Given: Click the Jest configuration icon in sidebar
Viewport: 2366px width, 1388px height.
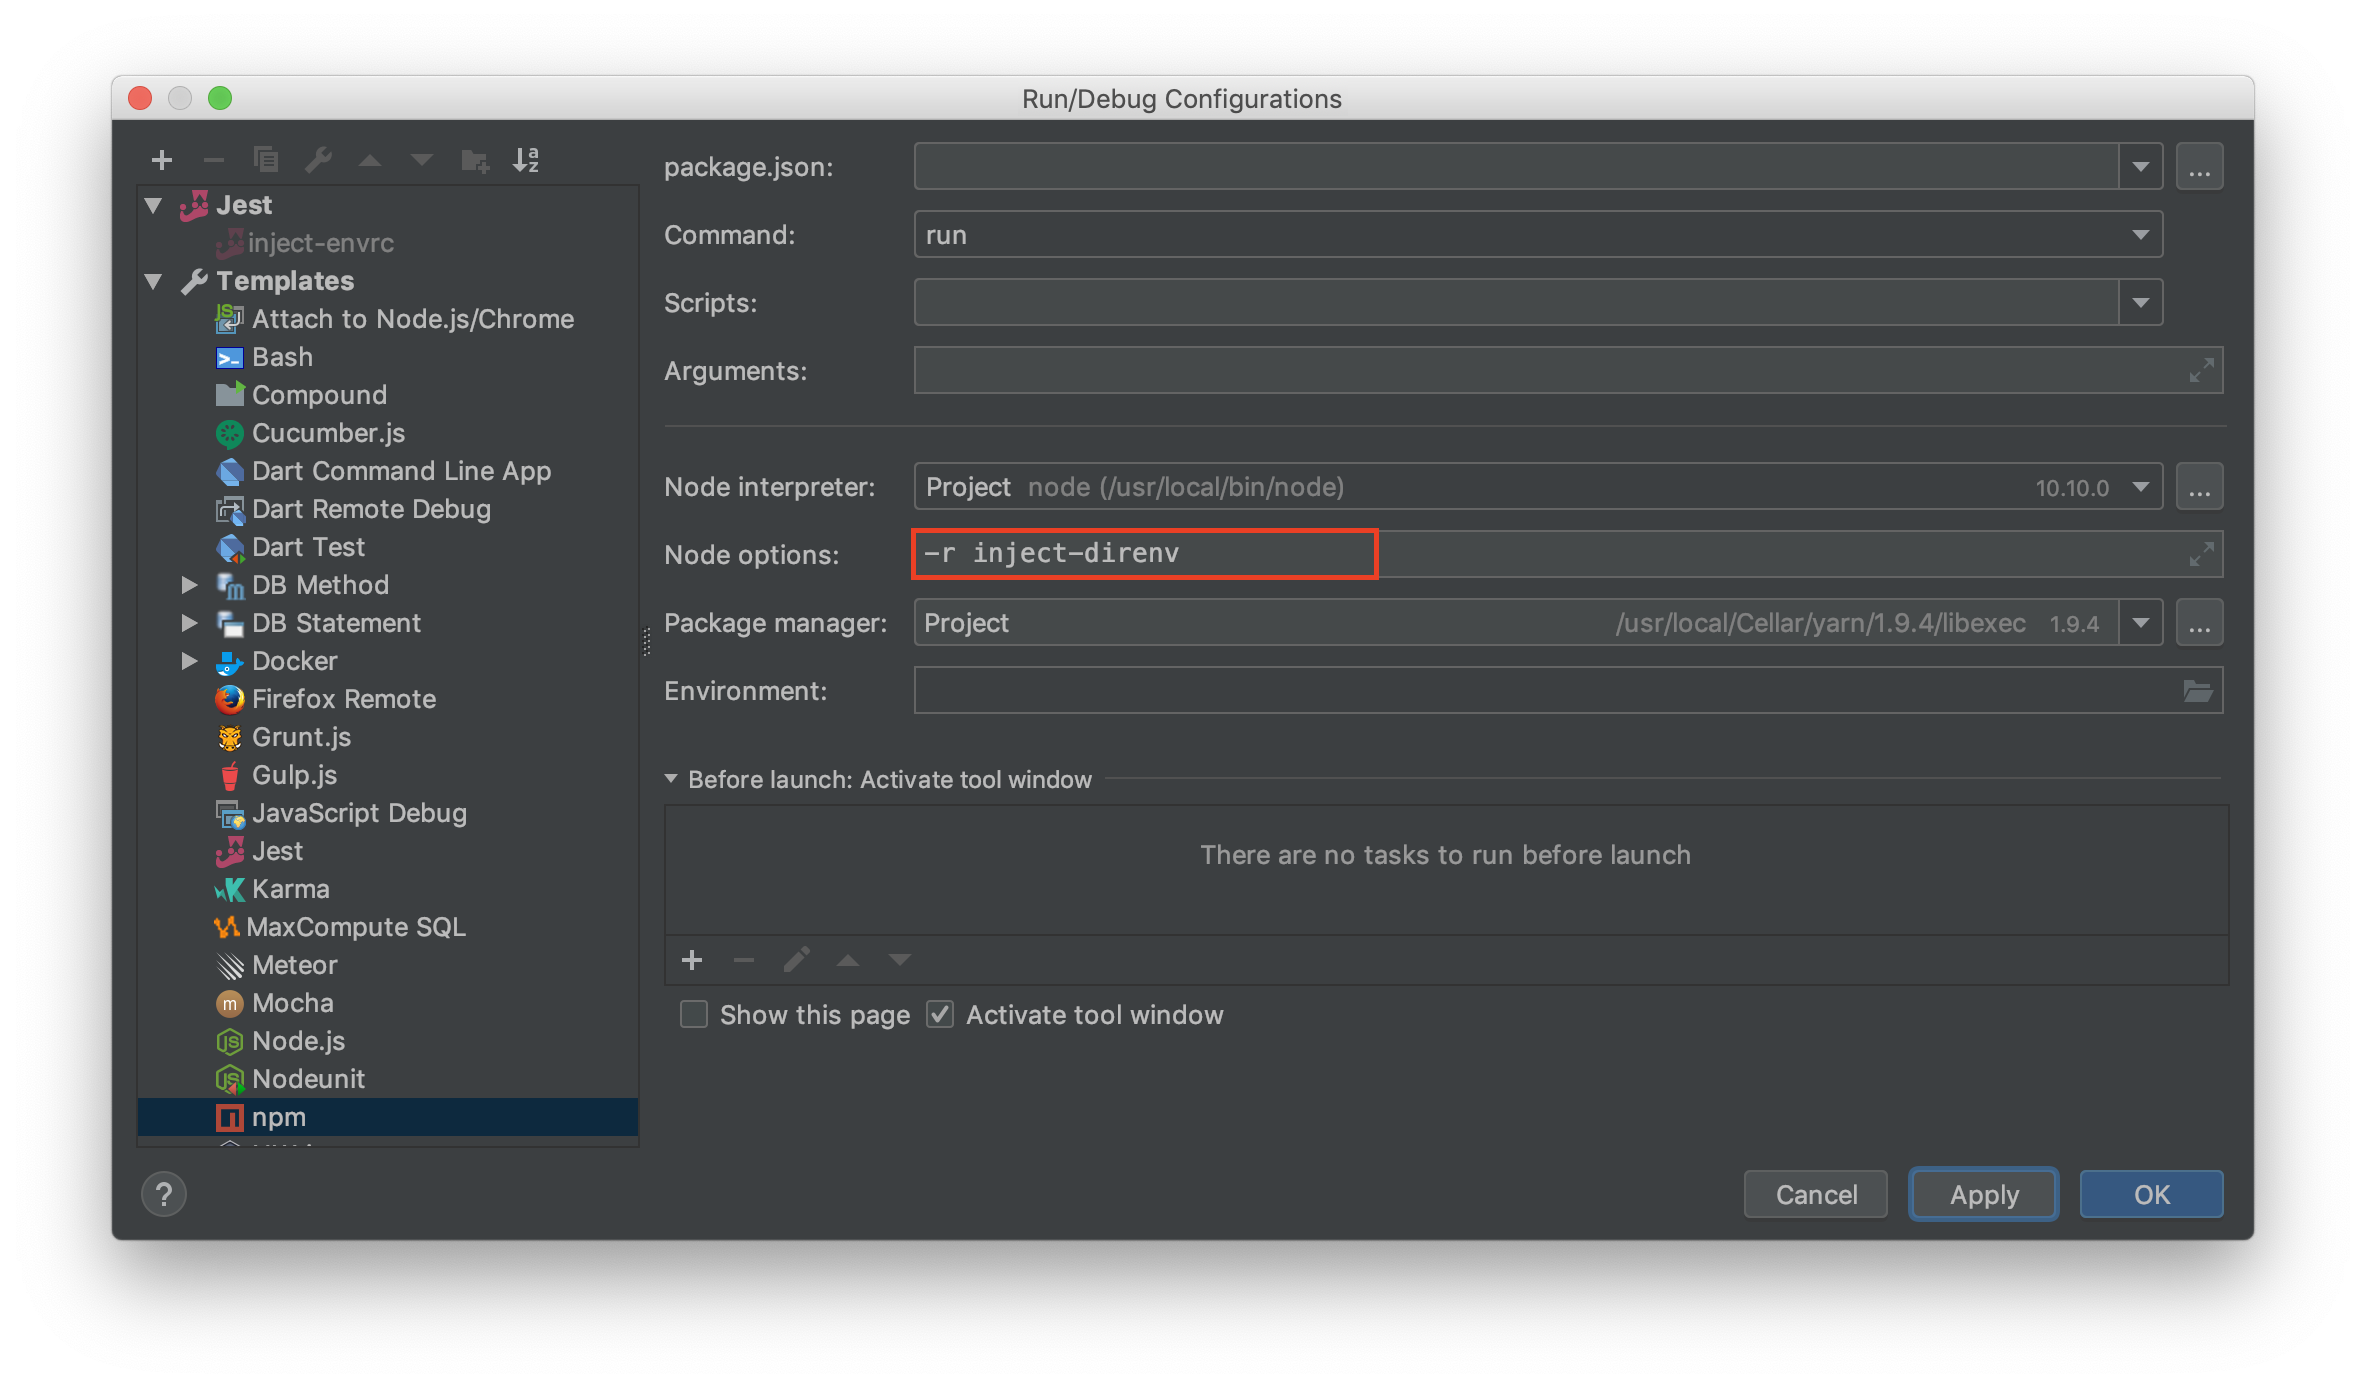Looking at the screenshot, I should (x=198, y=205).
